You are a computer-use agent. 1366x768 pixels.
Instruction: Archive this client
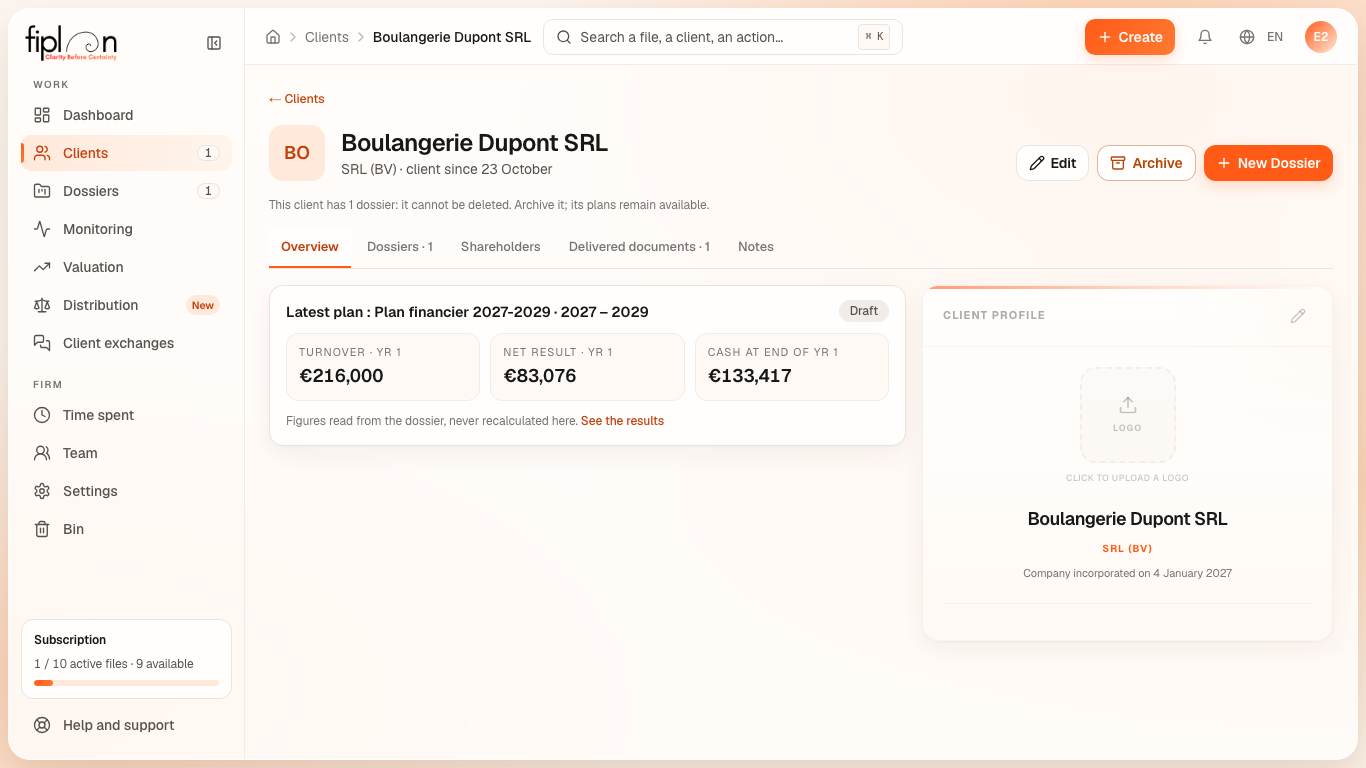click(x=1146, y=163)
